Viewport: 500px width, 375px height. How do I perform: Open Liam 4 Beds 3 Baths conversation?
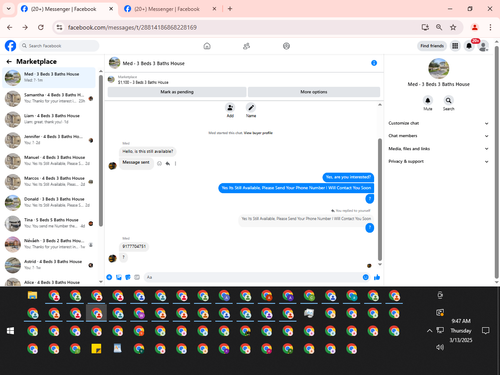click(x=49, y=119)
